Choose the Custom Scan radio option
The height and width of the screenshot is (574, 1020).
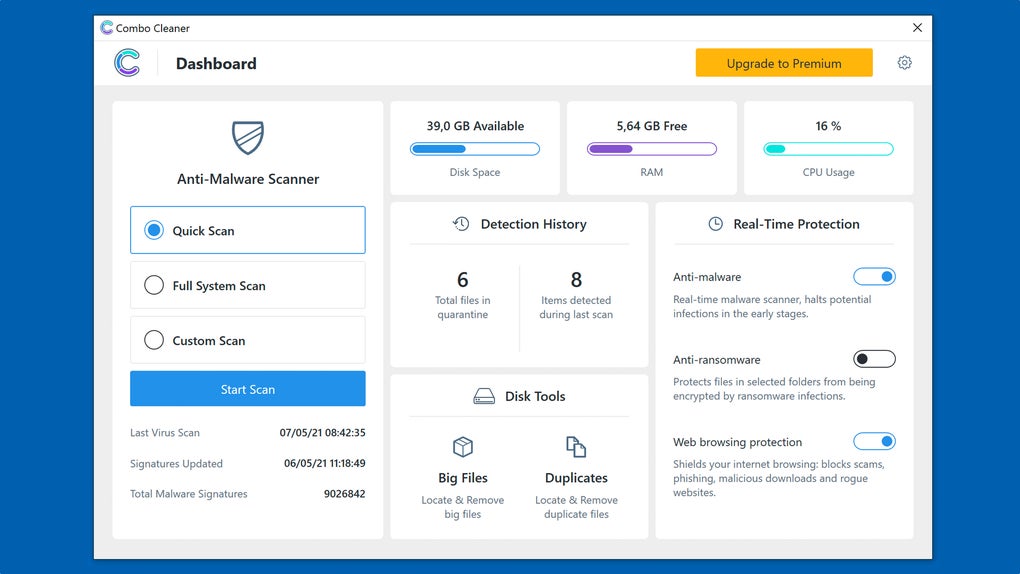click(x=248, y=340)
